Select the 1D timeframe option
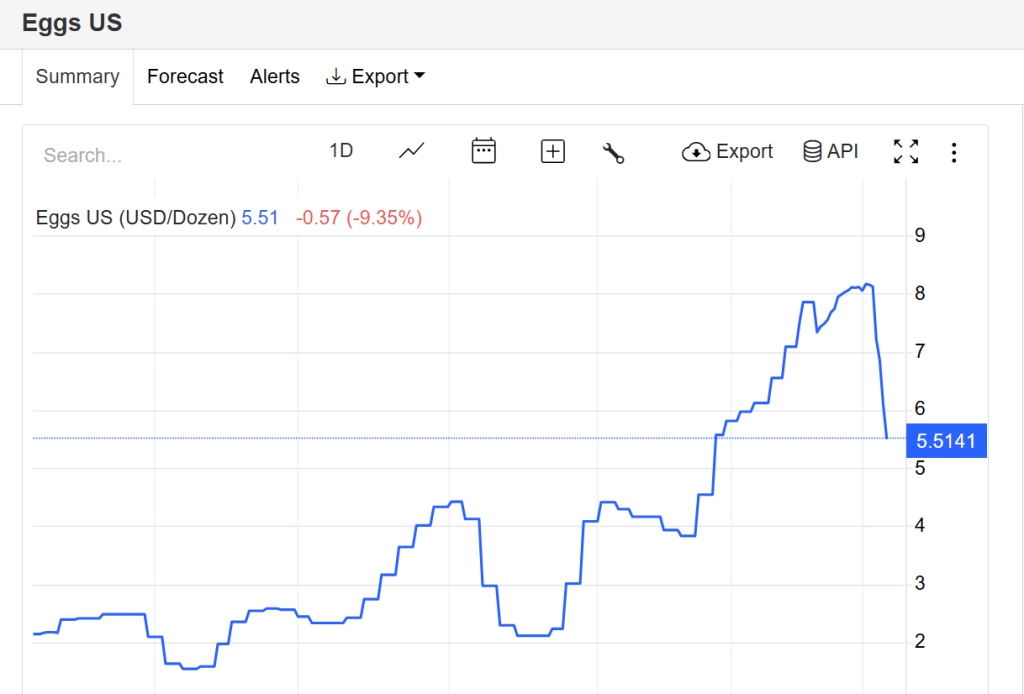 click(x=341, y=151)
